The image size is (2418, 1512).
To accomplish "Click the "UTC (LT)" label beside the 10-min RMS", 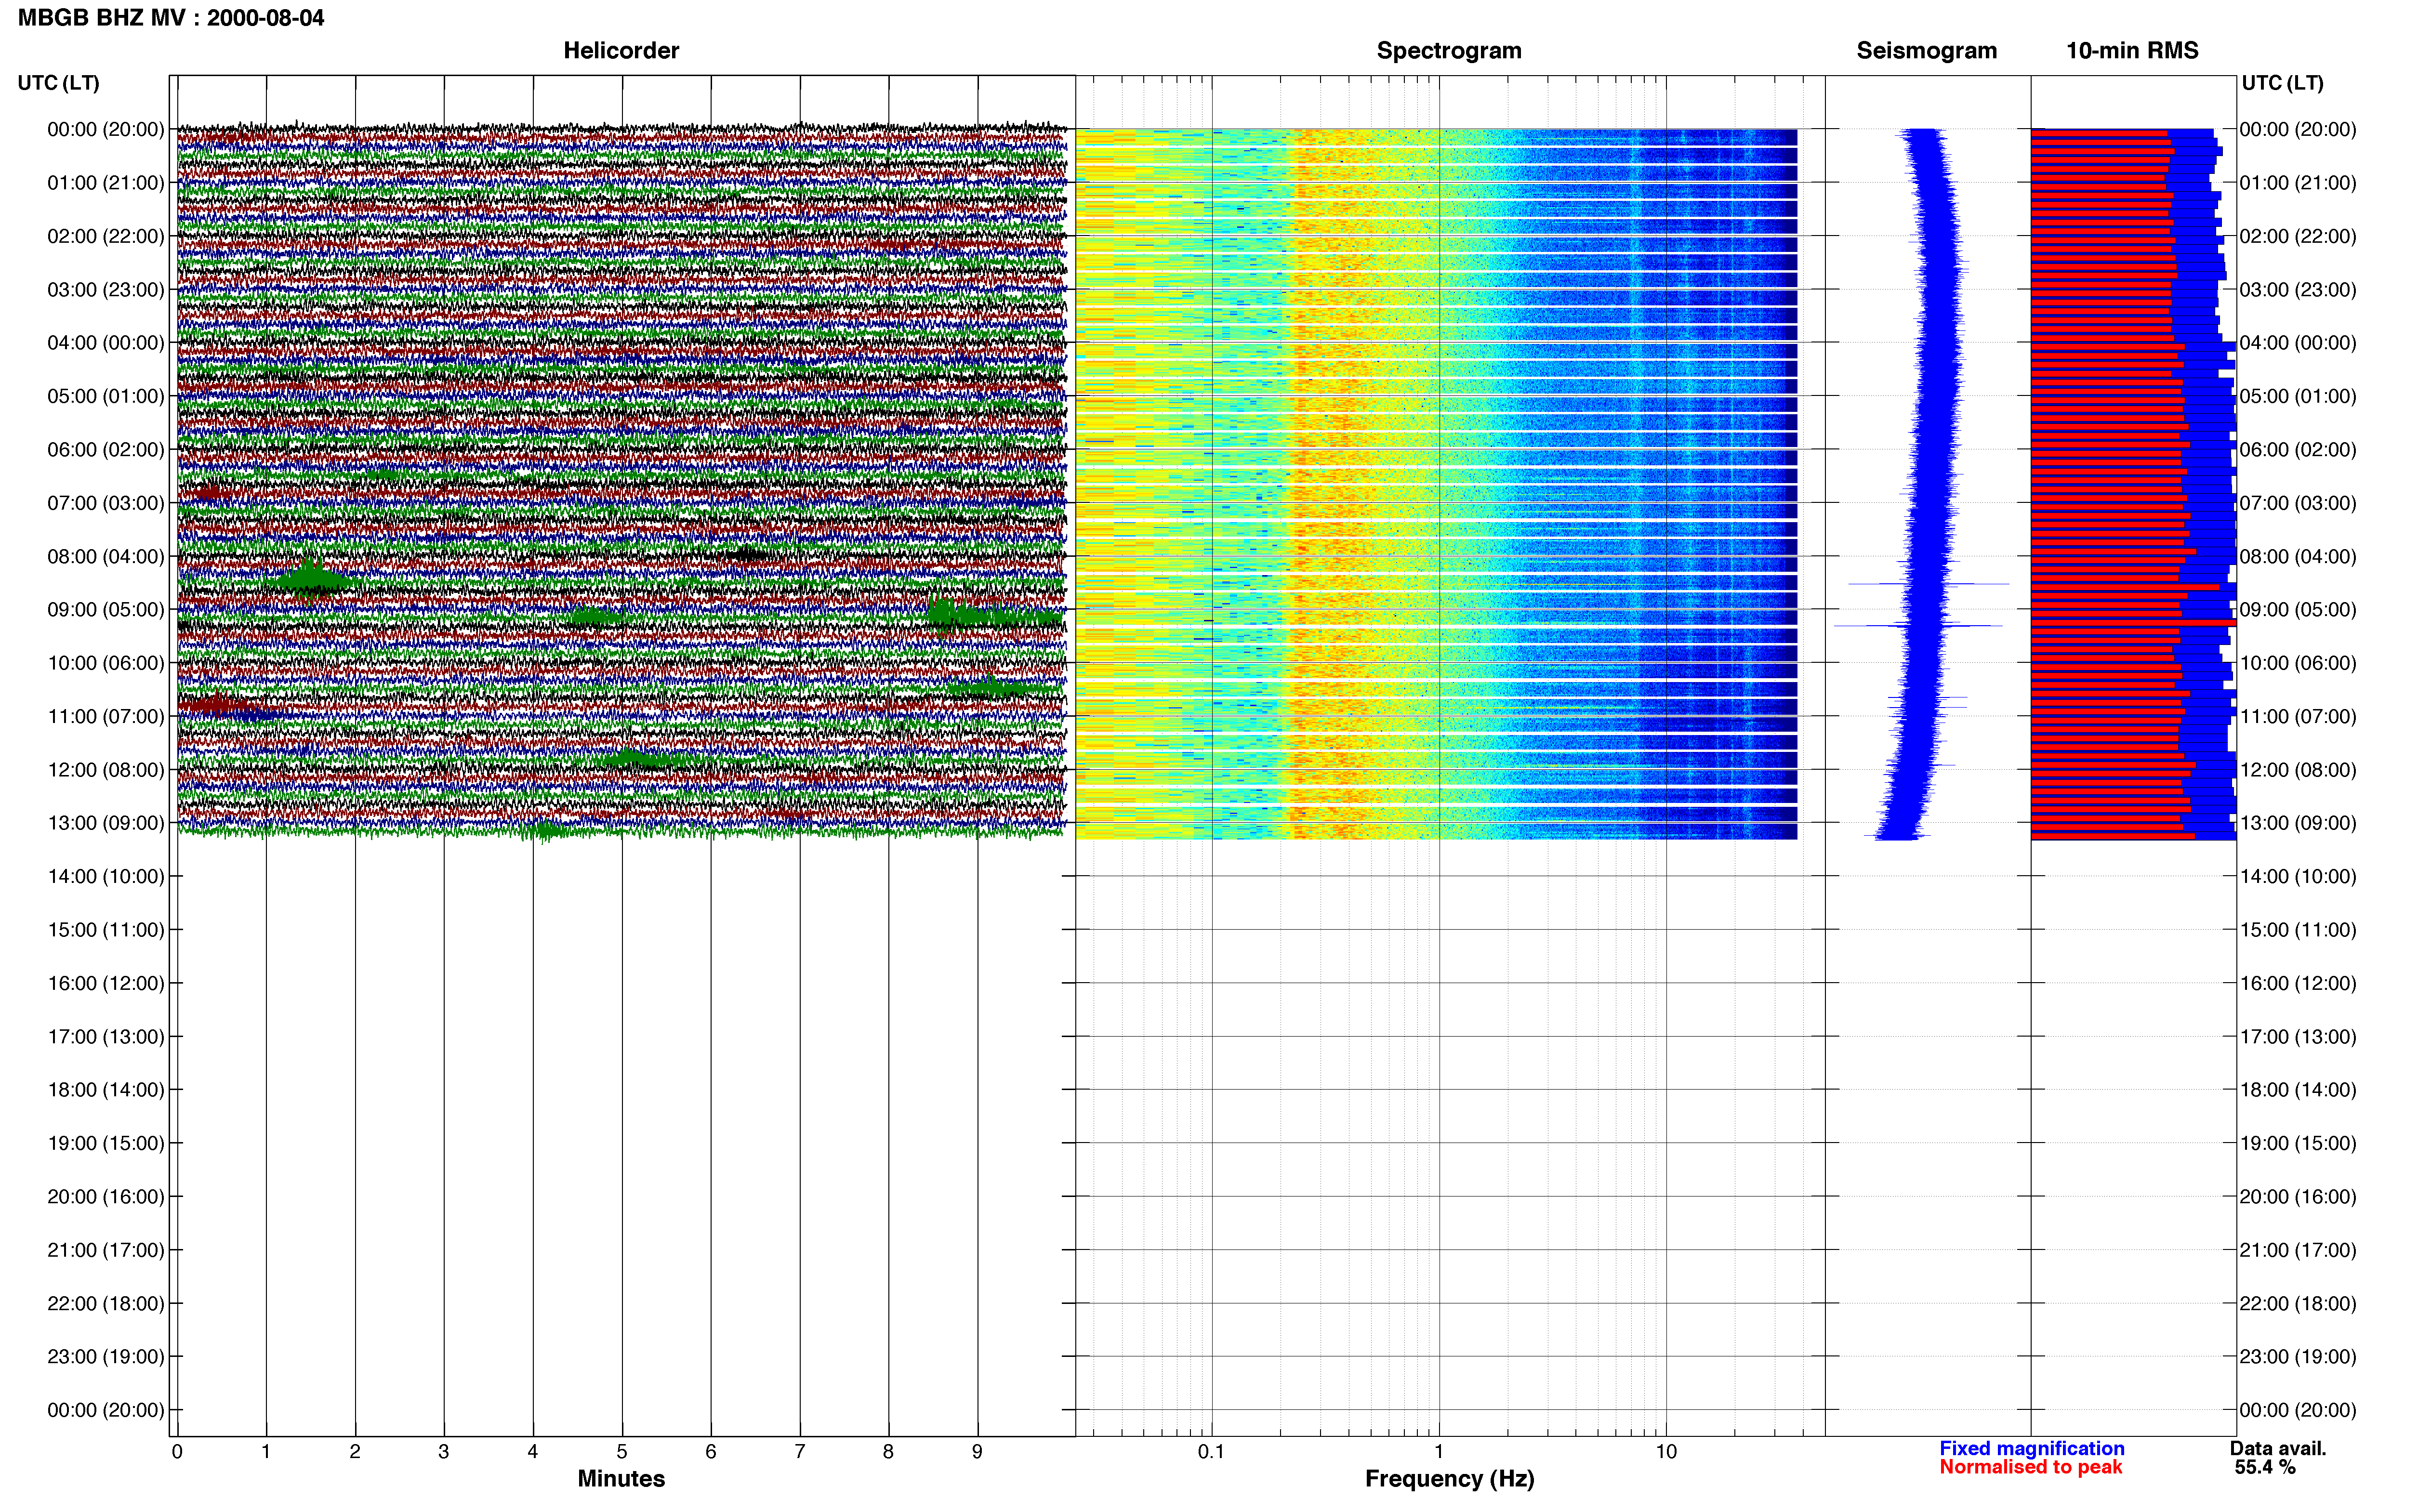I will pyautogui.click(x=2282, y=83).
